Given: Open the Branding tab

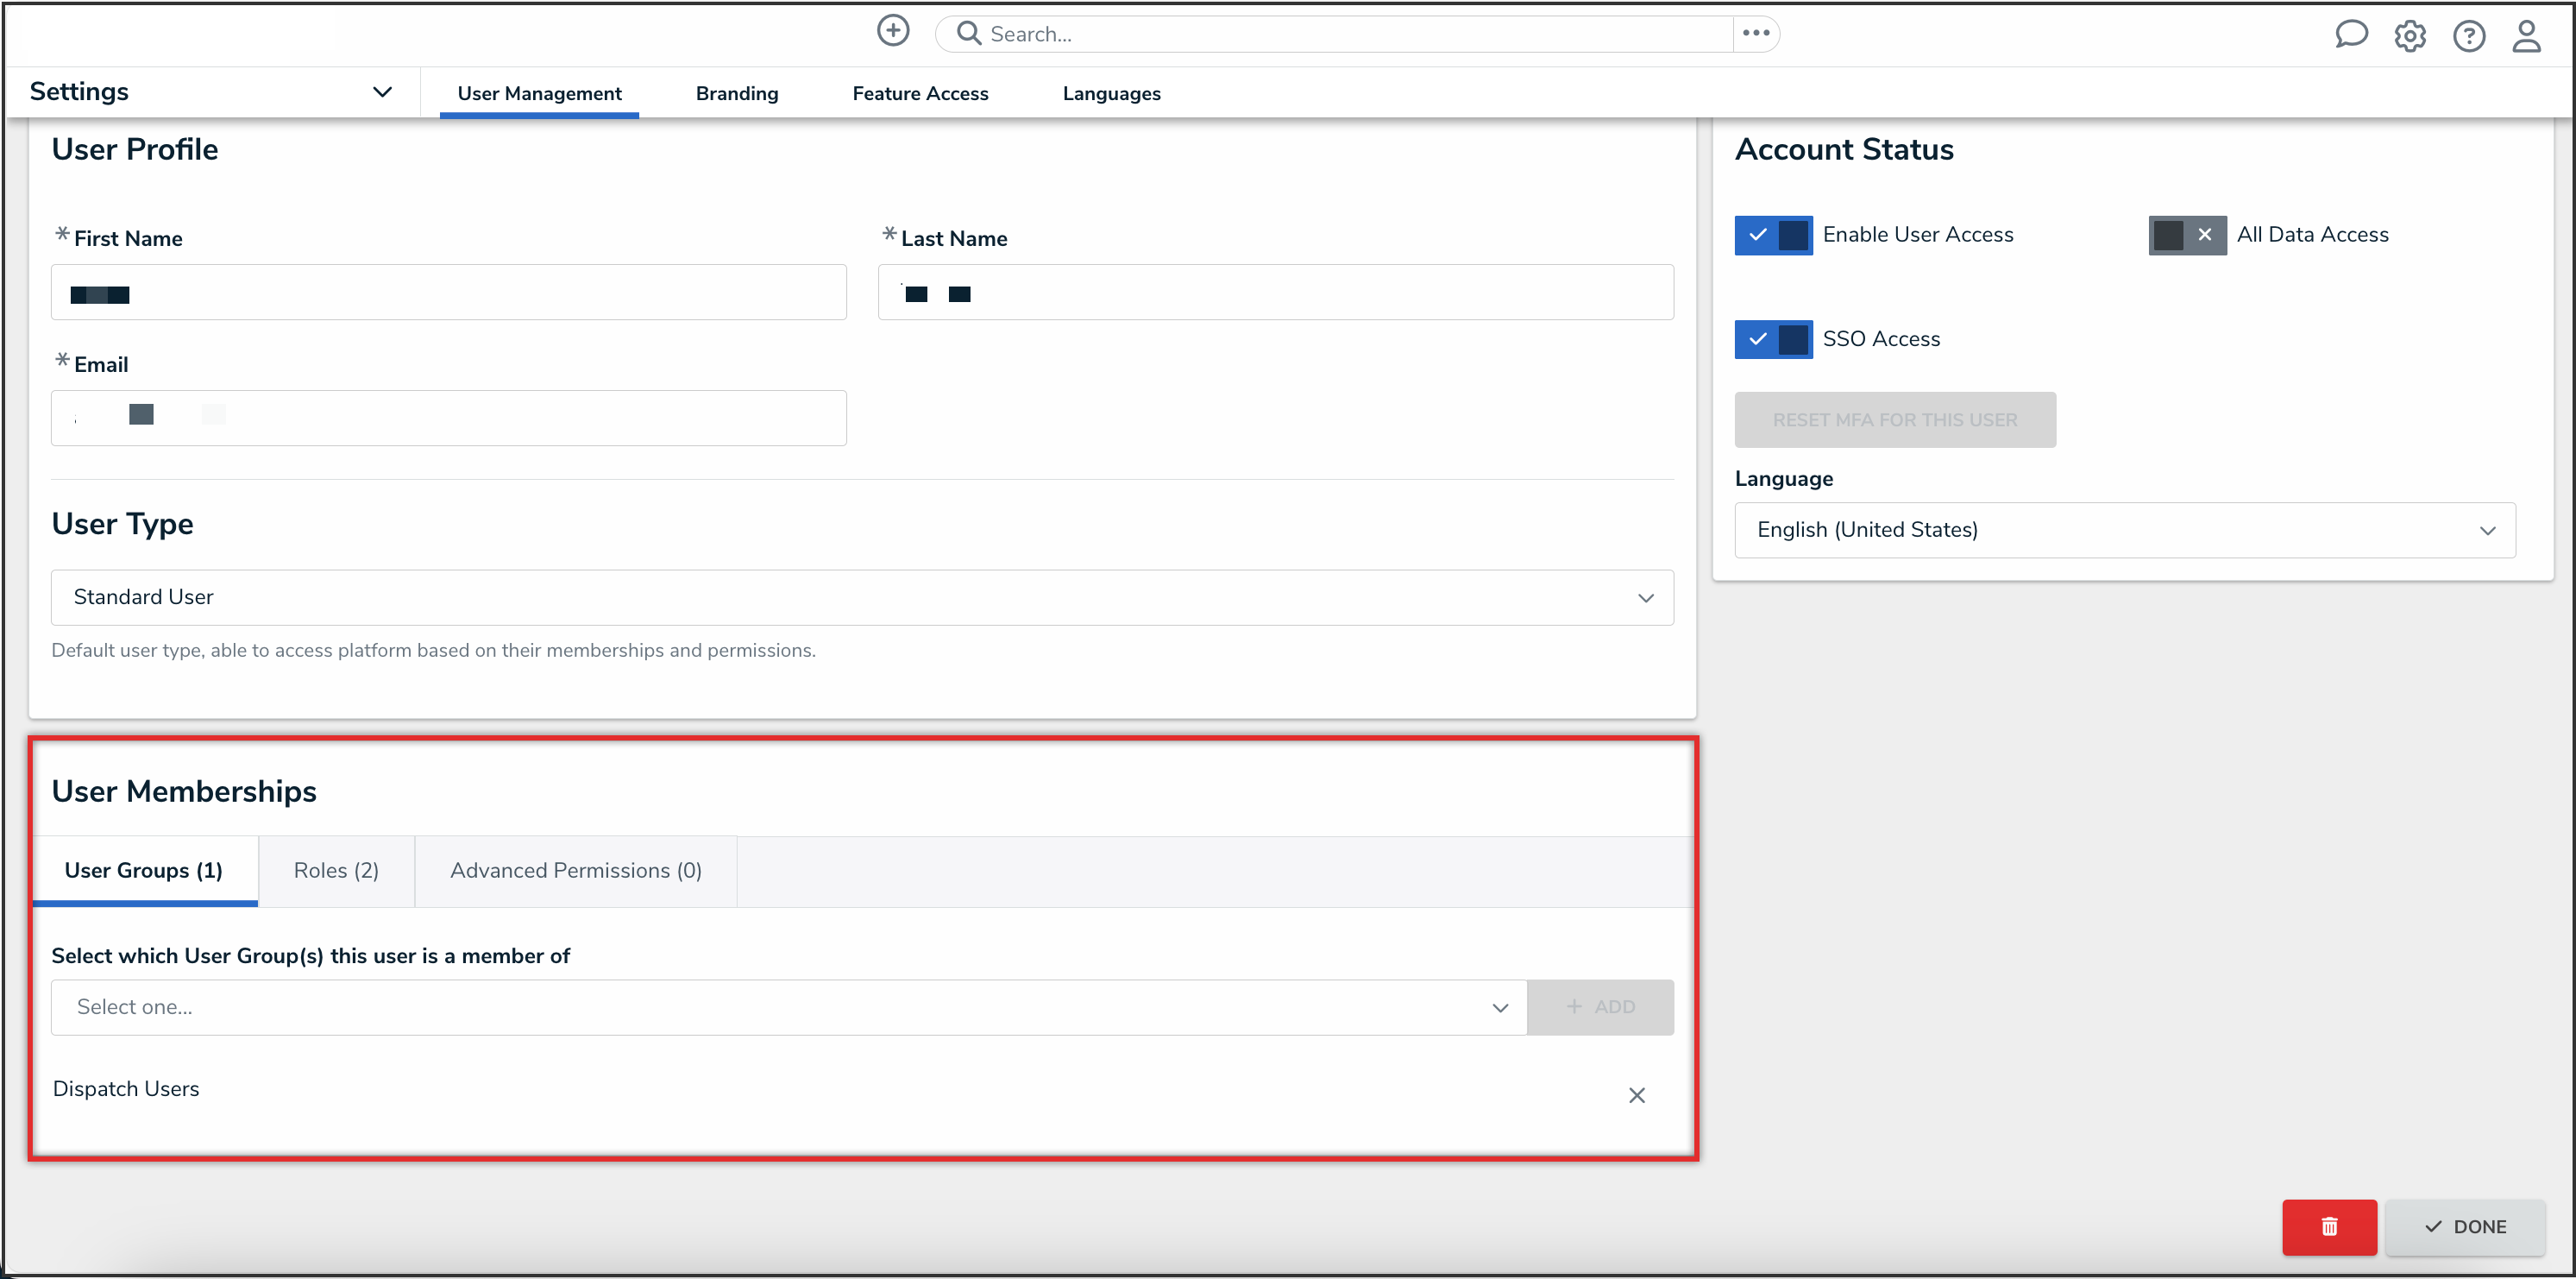Looking at the screenshot, I should (736, 93).
